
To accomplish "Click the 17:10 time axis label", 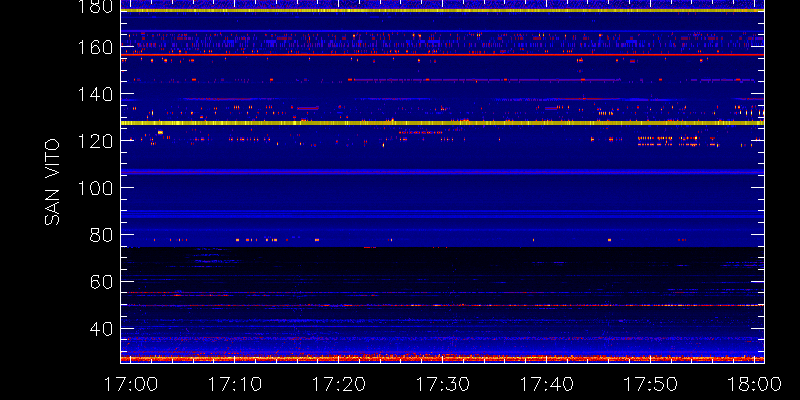I will click(234, 384).
